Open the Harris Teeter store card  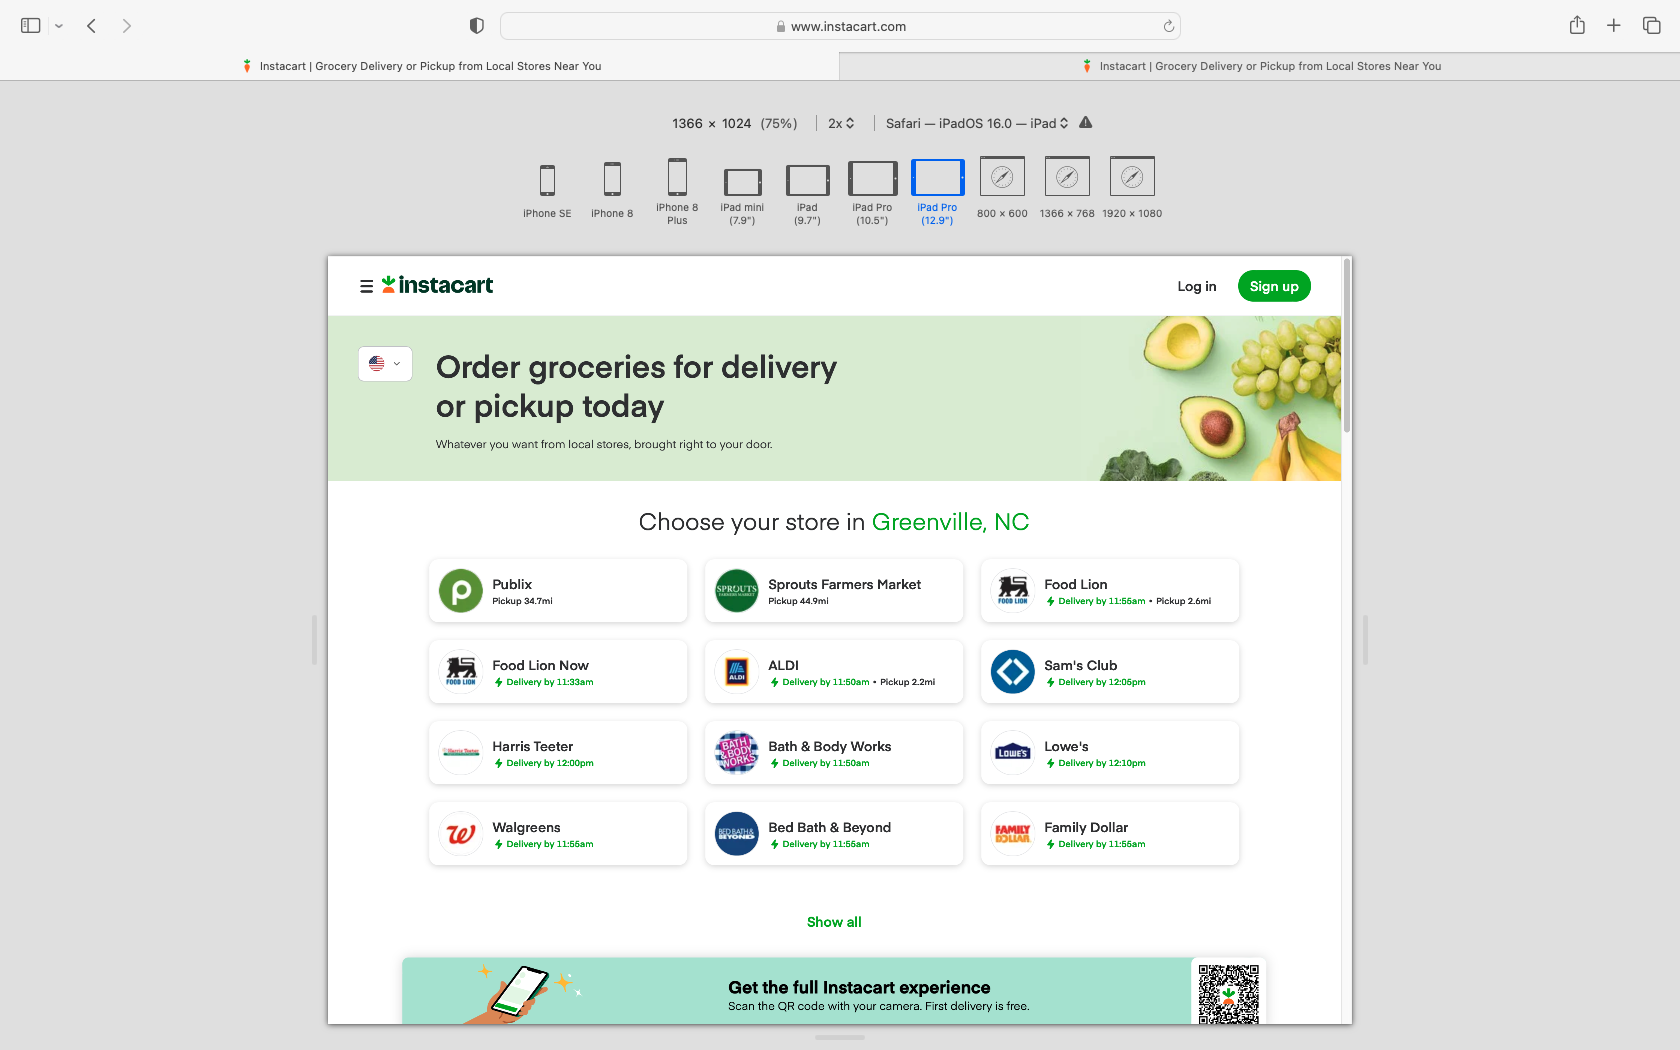click(x=558, y=753)
